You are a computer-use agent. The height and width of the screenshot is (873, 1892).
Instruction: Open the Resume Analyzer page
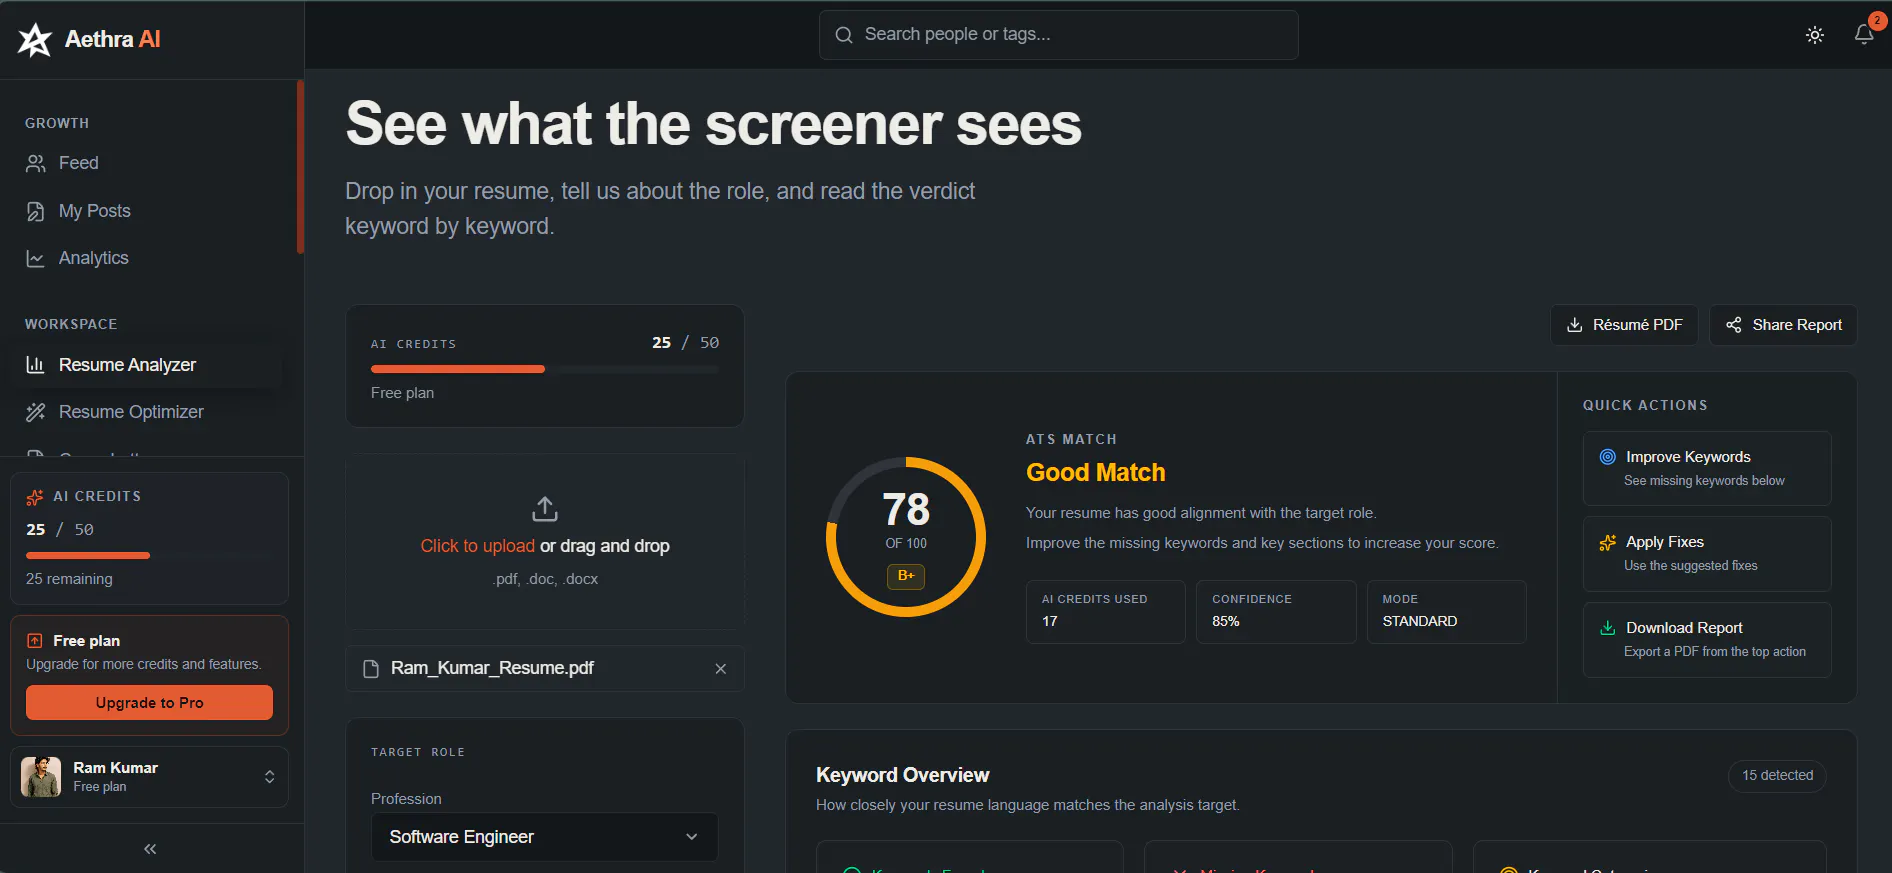pyautogui.click(x=147, y=365)
